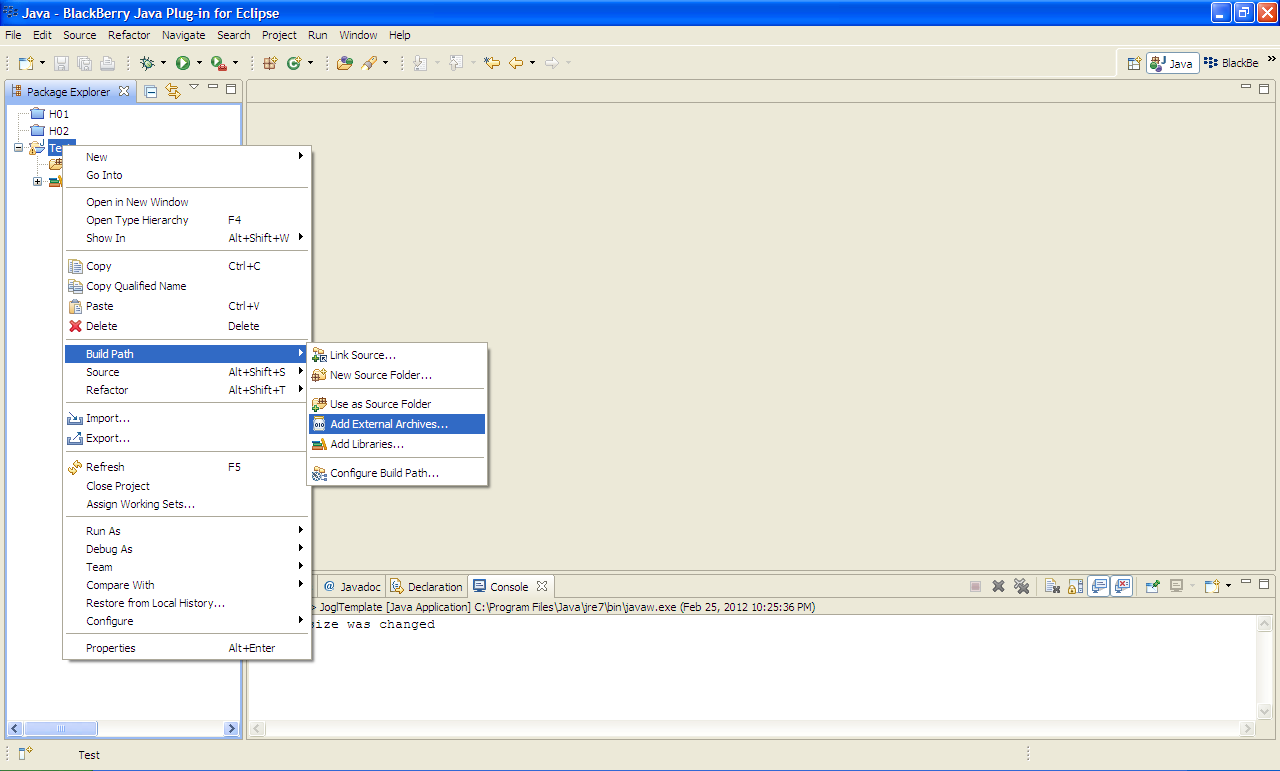The image size is (1280, 771).
Task: Close the Console tab with its X
Action: point(542,587)
